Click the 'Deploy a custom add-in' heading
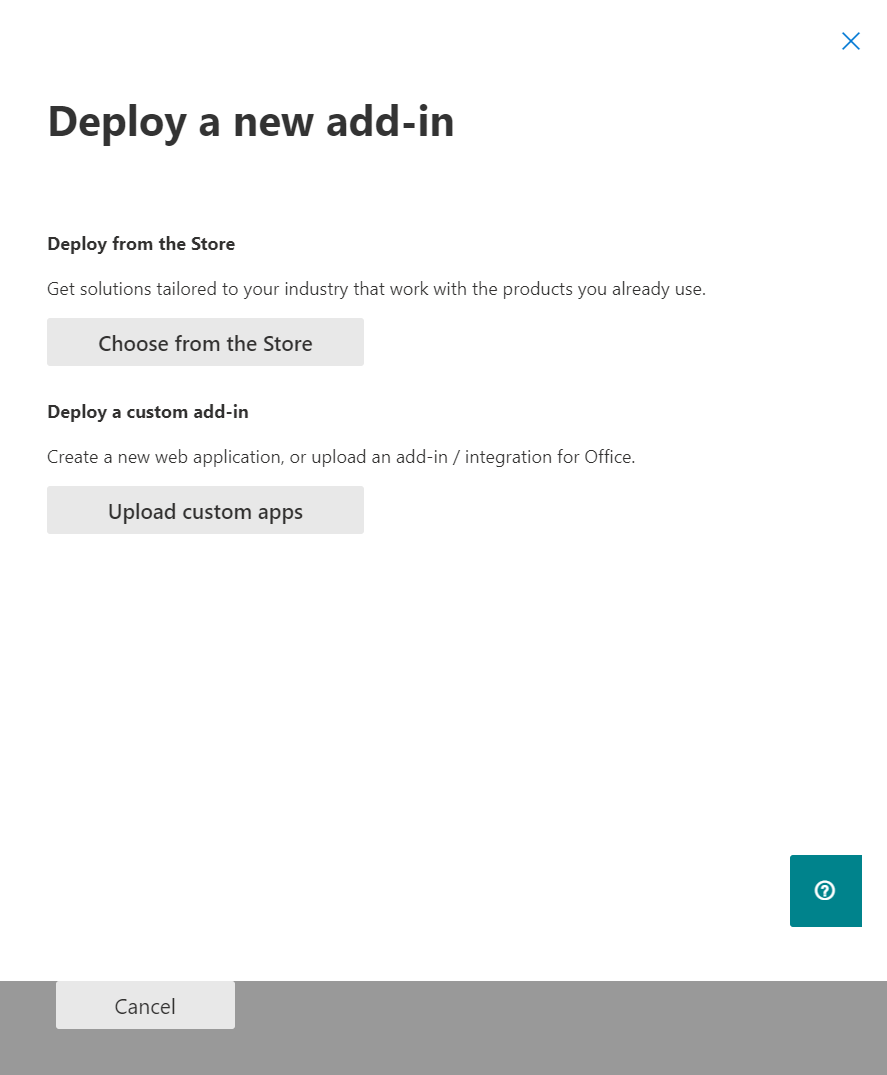 tap(148, 412)
